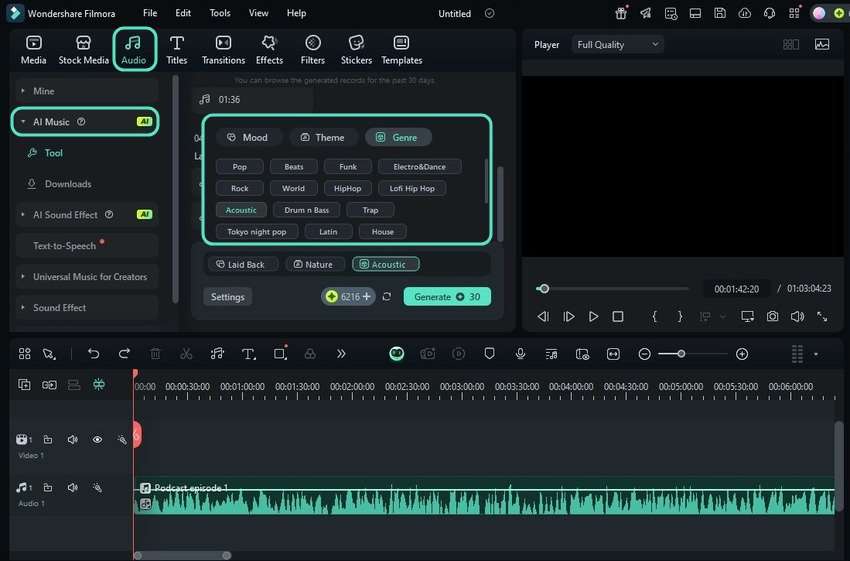Screen dimensions: 850x561
Task: Open the Help menu
Action: coord(297,13)
